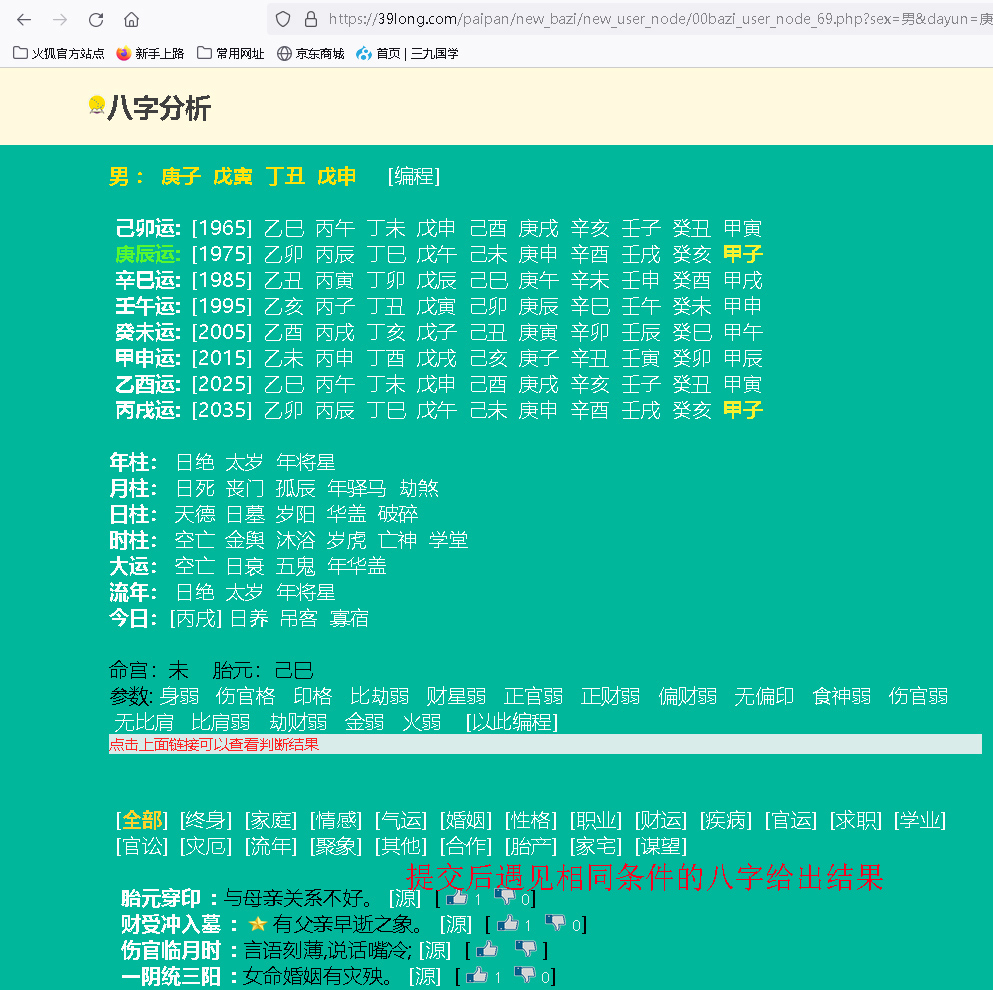The width and height of the screenshot is (993, 990).
Task: Click the back navigation arrow
Action: [24, 19]
